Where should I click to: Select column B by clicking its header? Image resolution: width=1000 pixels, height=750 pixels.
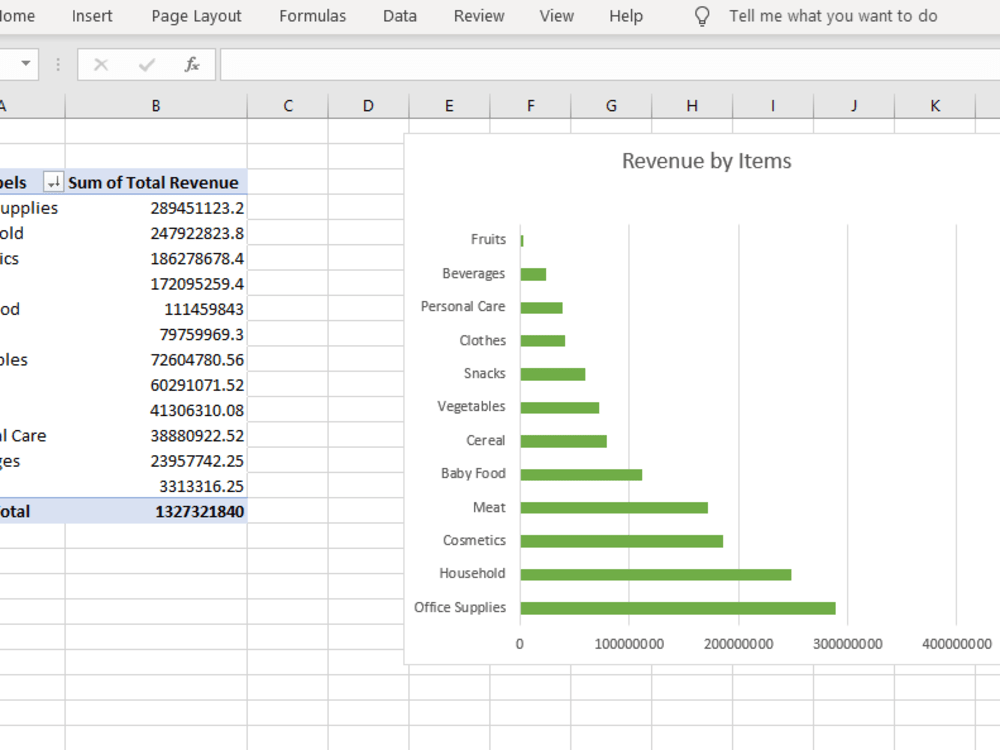click(x=155, y=104)
